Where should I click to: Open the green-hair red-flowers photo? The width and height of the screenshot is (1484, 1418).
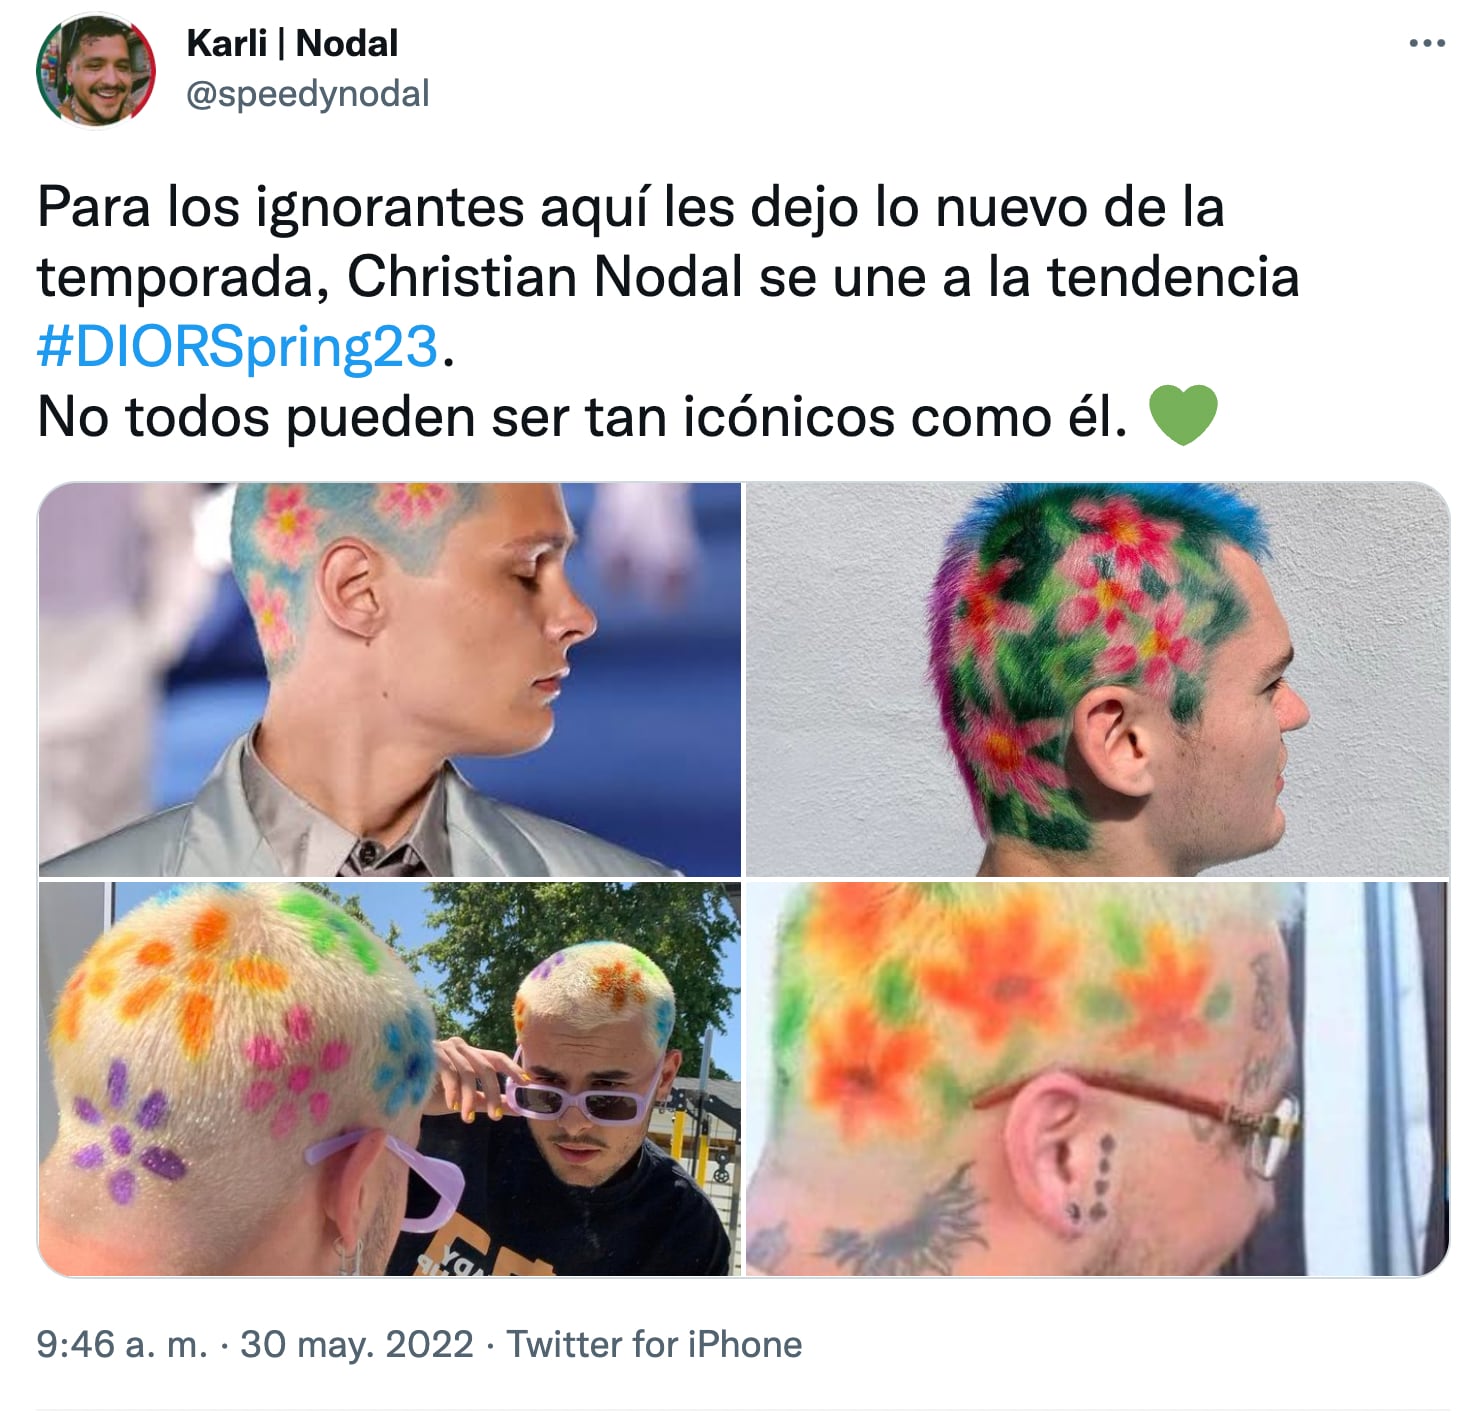(x=1097, y=679)
